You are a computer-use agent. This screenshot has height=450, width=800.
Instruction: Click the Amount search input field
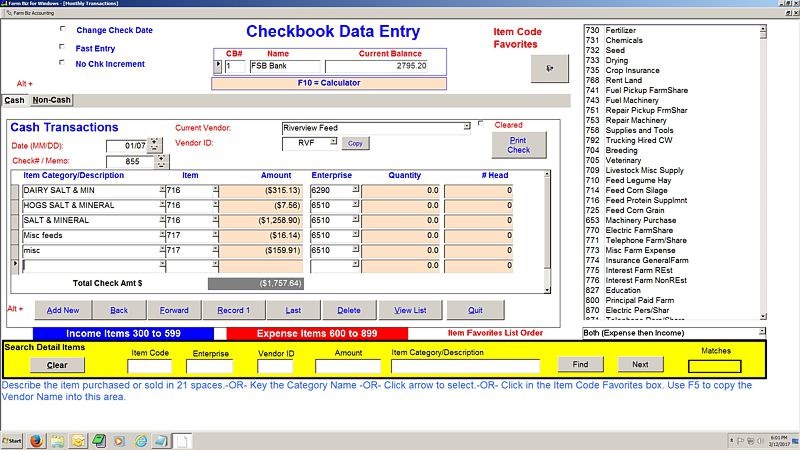(x=348, y=366)
